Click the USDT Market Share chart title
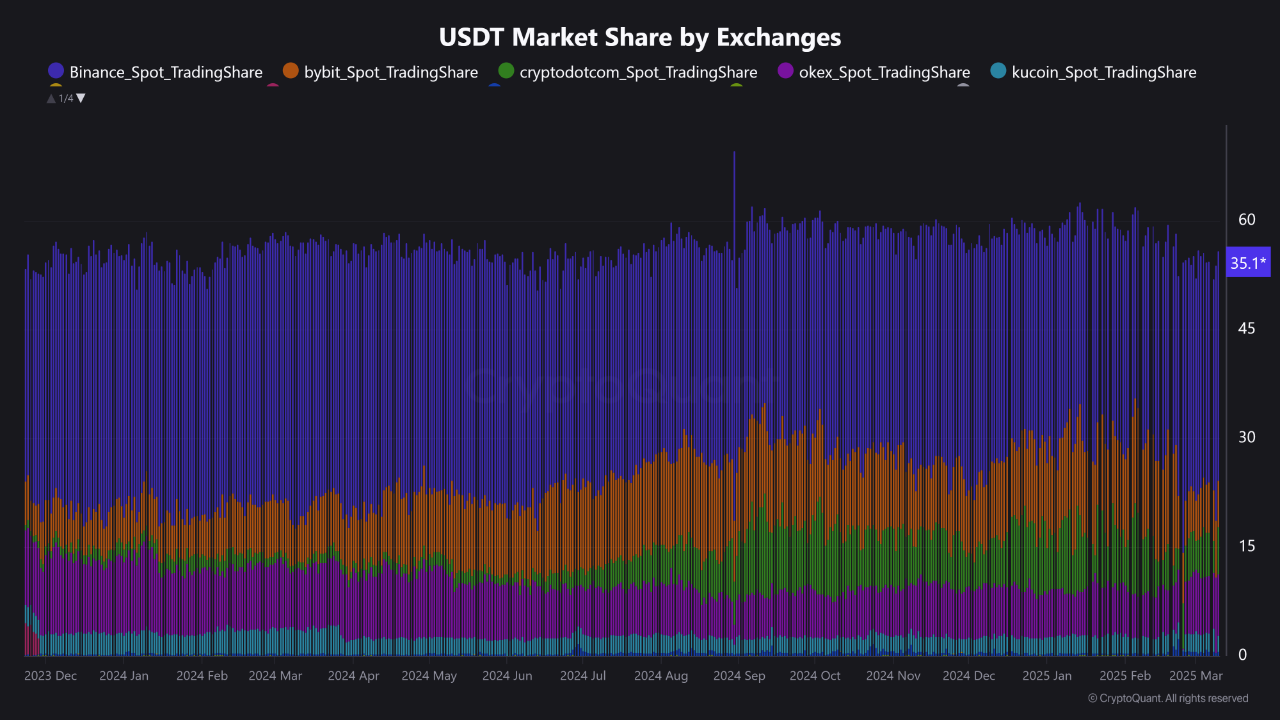The image size is (1280, 720). (639, 37)
